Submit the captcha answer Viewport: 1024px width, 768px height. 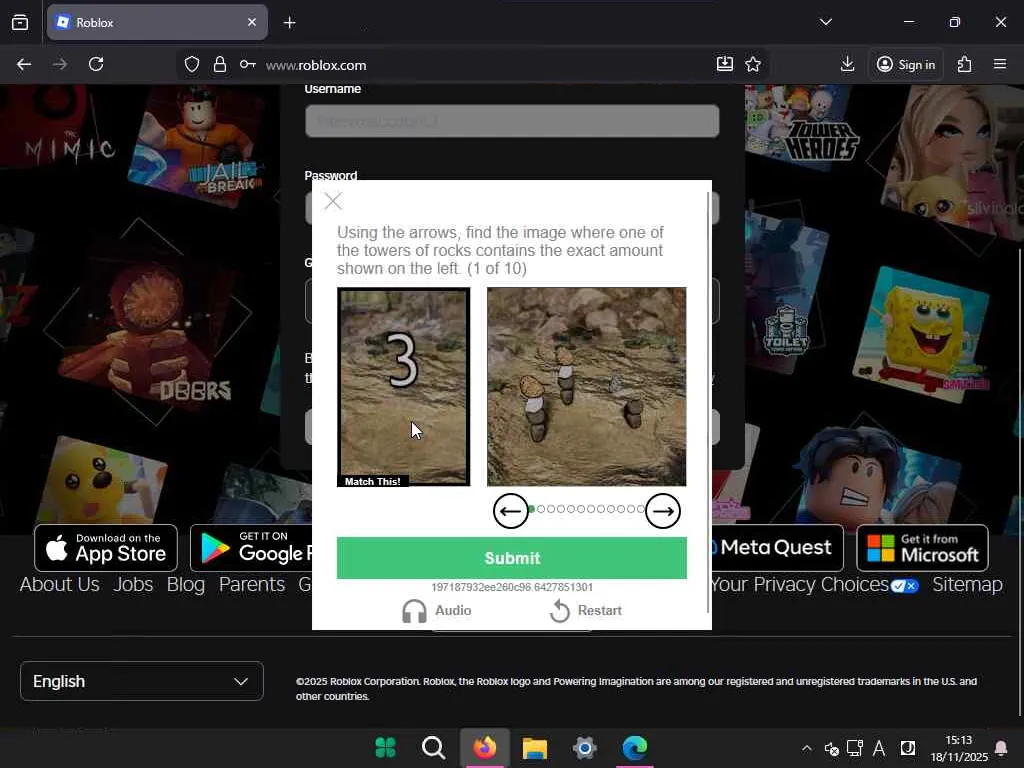point(512,558)
